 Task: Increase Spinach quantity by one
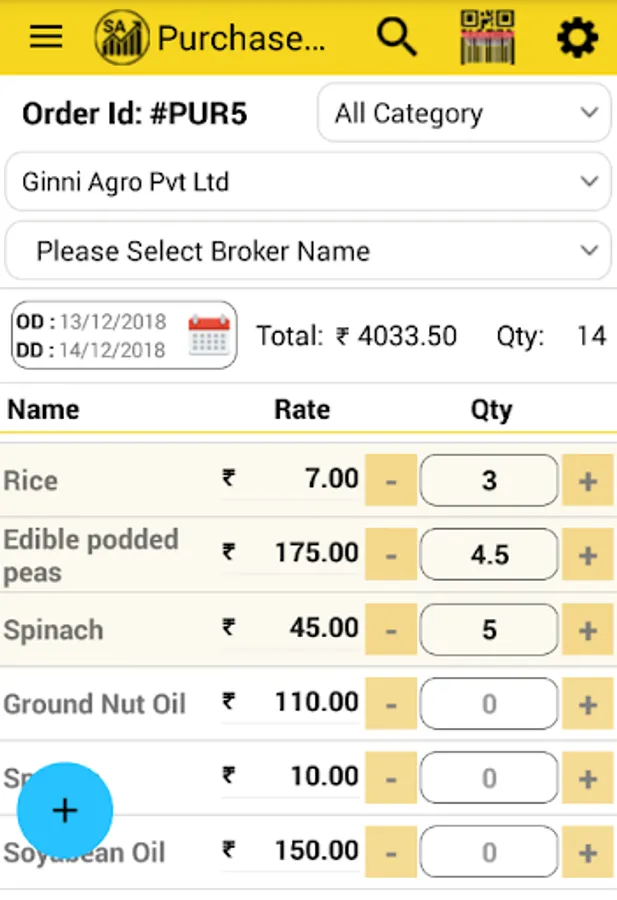588,631
